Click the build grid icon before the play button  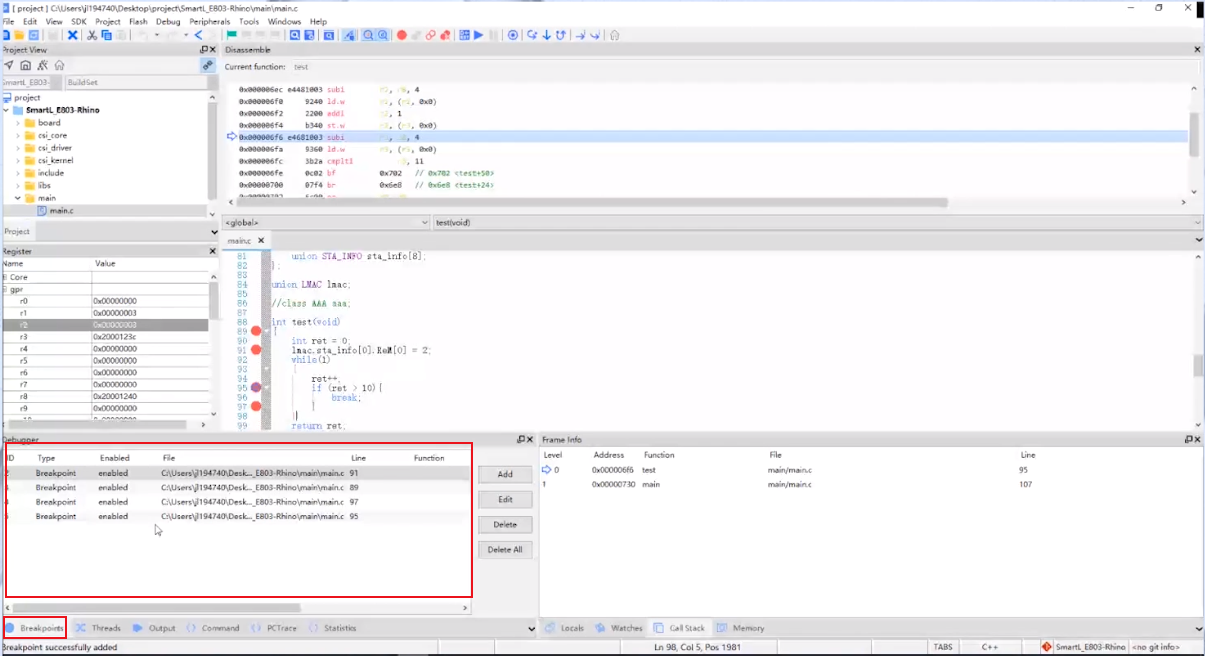(464, 35)
